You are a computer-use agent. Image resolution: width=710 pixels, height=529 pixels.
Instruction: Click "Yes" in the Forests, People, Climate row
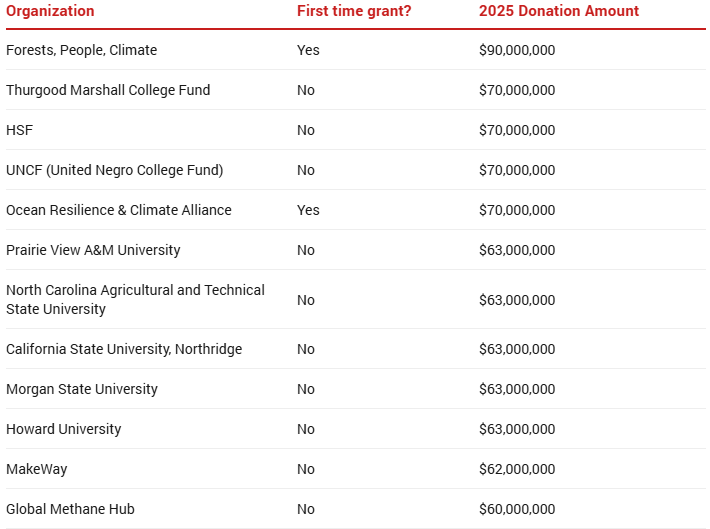point(308,50)
